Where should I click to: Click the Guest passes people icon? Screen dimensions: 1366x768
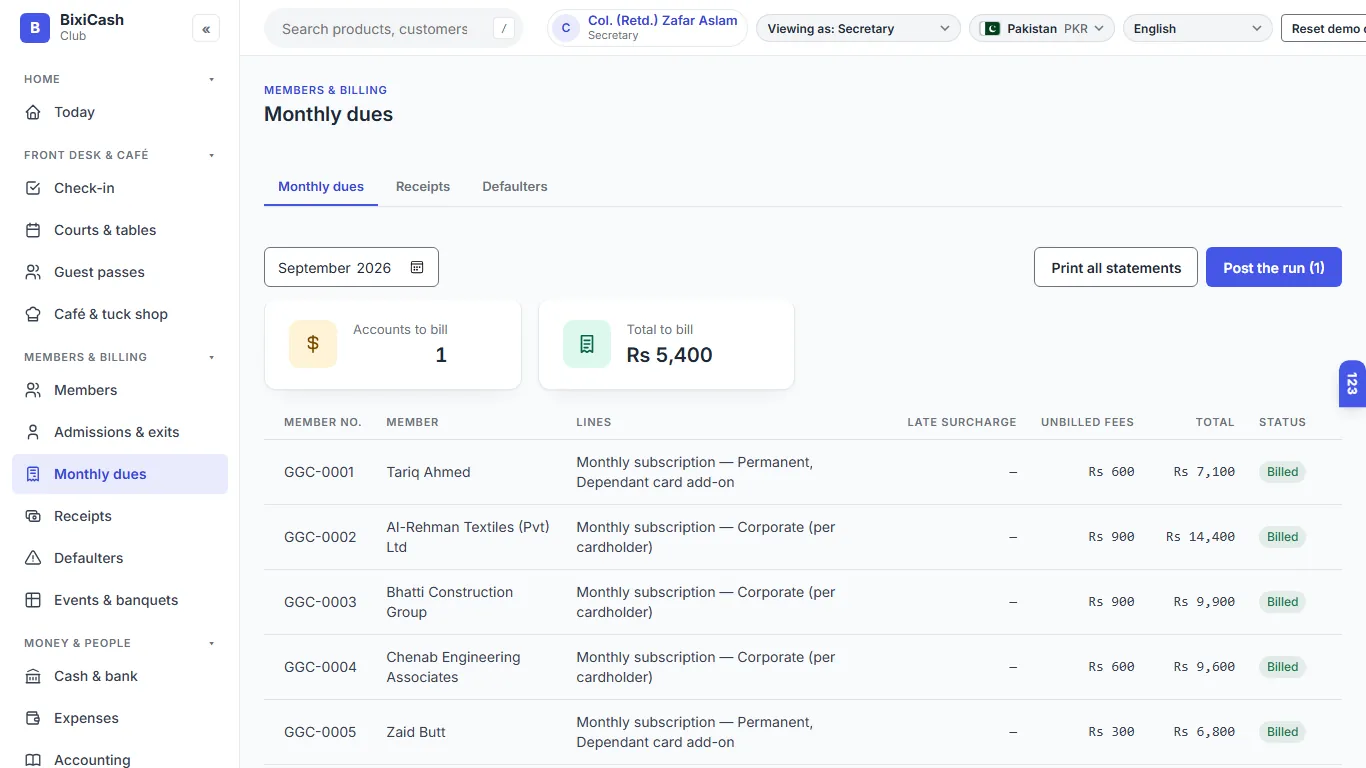click(x=33, y=272)
